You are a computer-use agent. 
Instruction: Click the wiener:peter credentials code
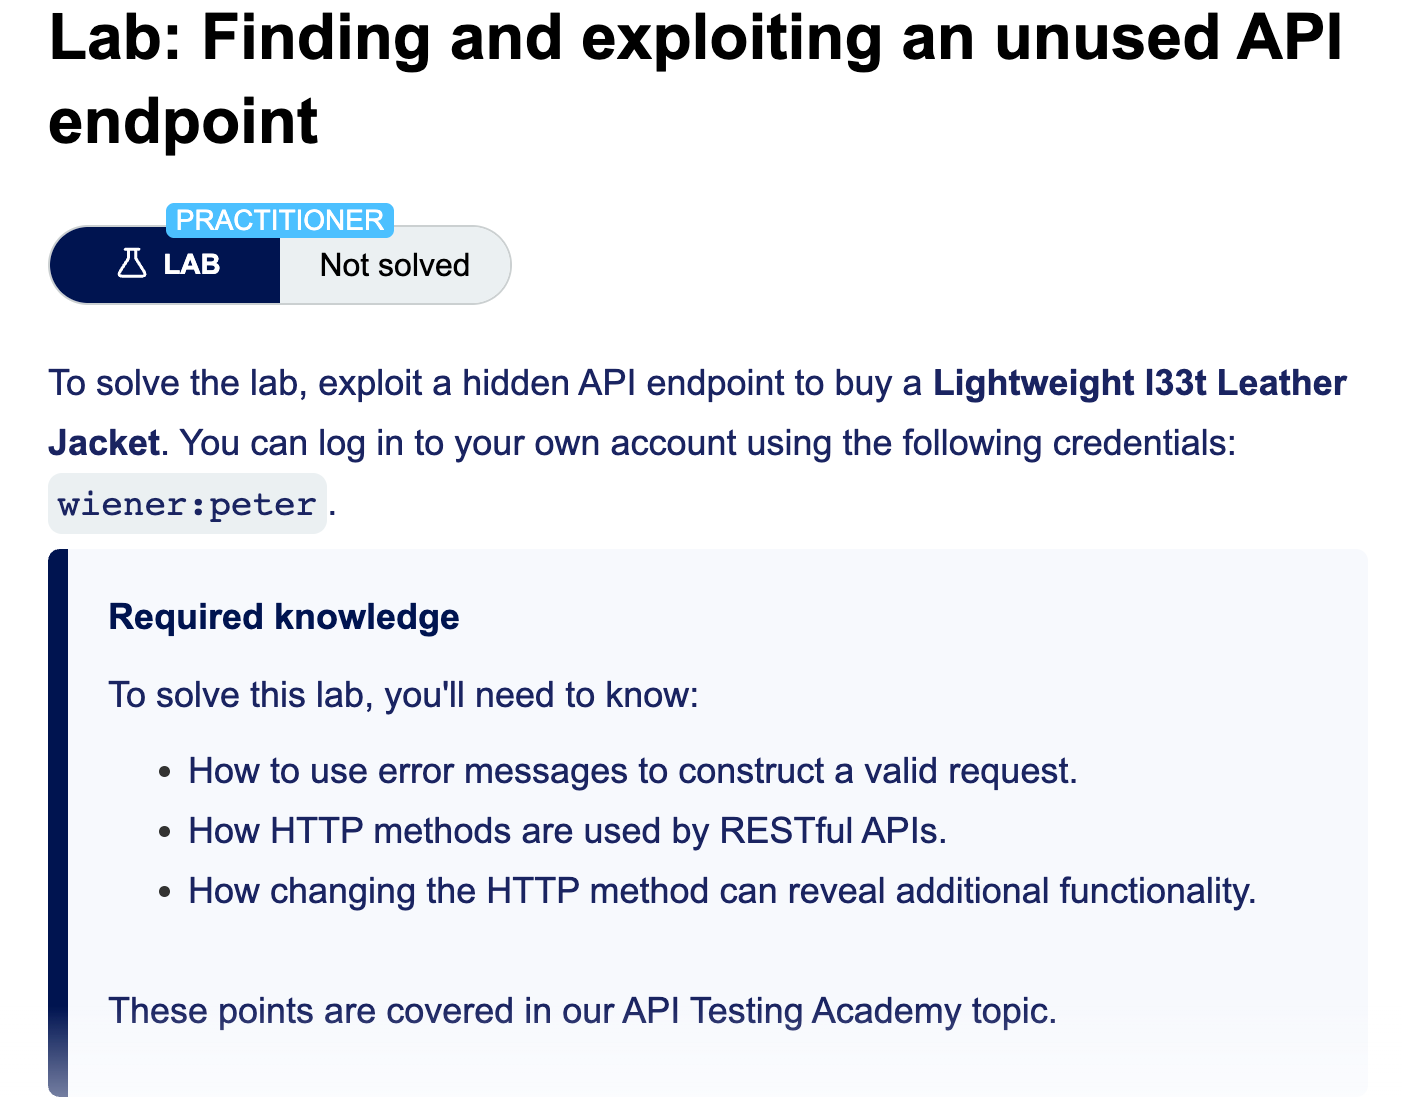click(x=187, y=504)
